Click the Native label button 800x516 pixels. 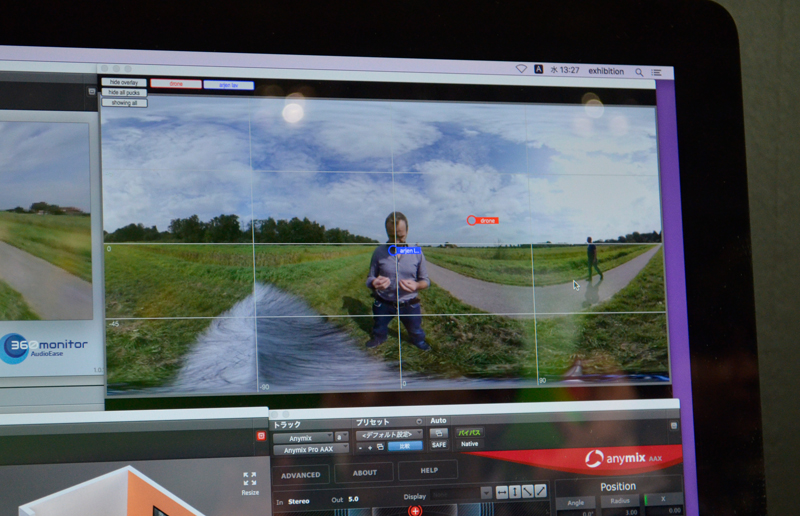[469, 444]
